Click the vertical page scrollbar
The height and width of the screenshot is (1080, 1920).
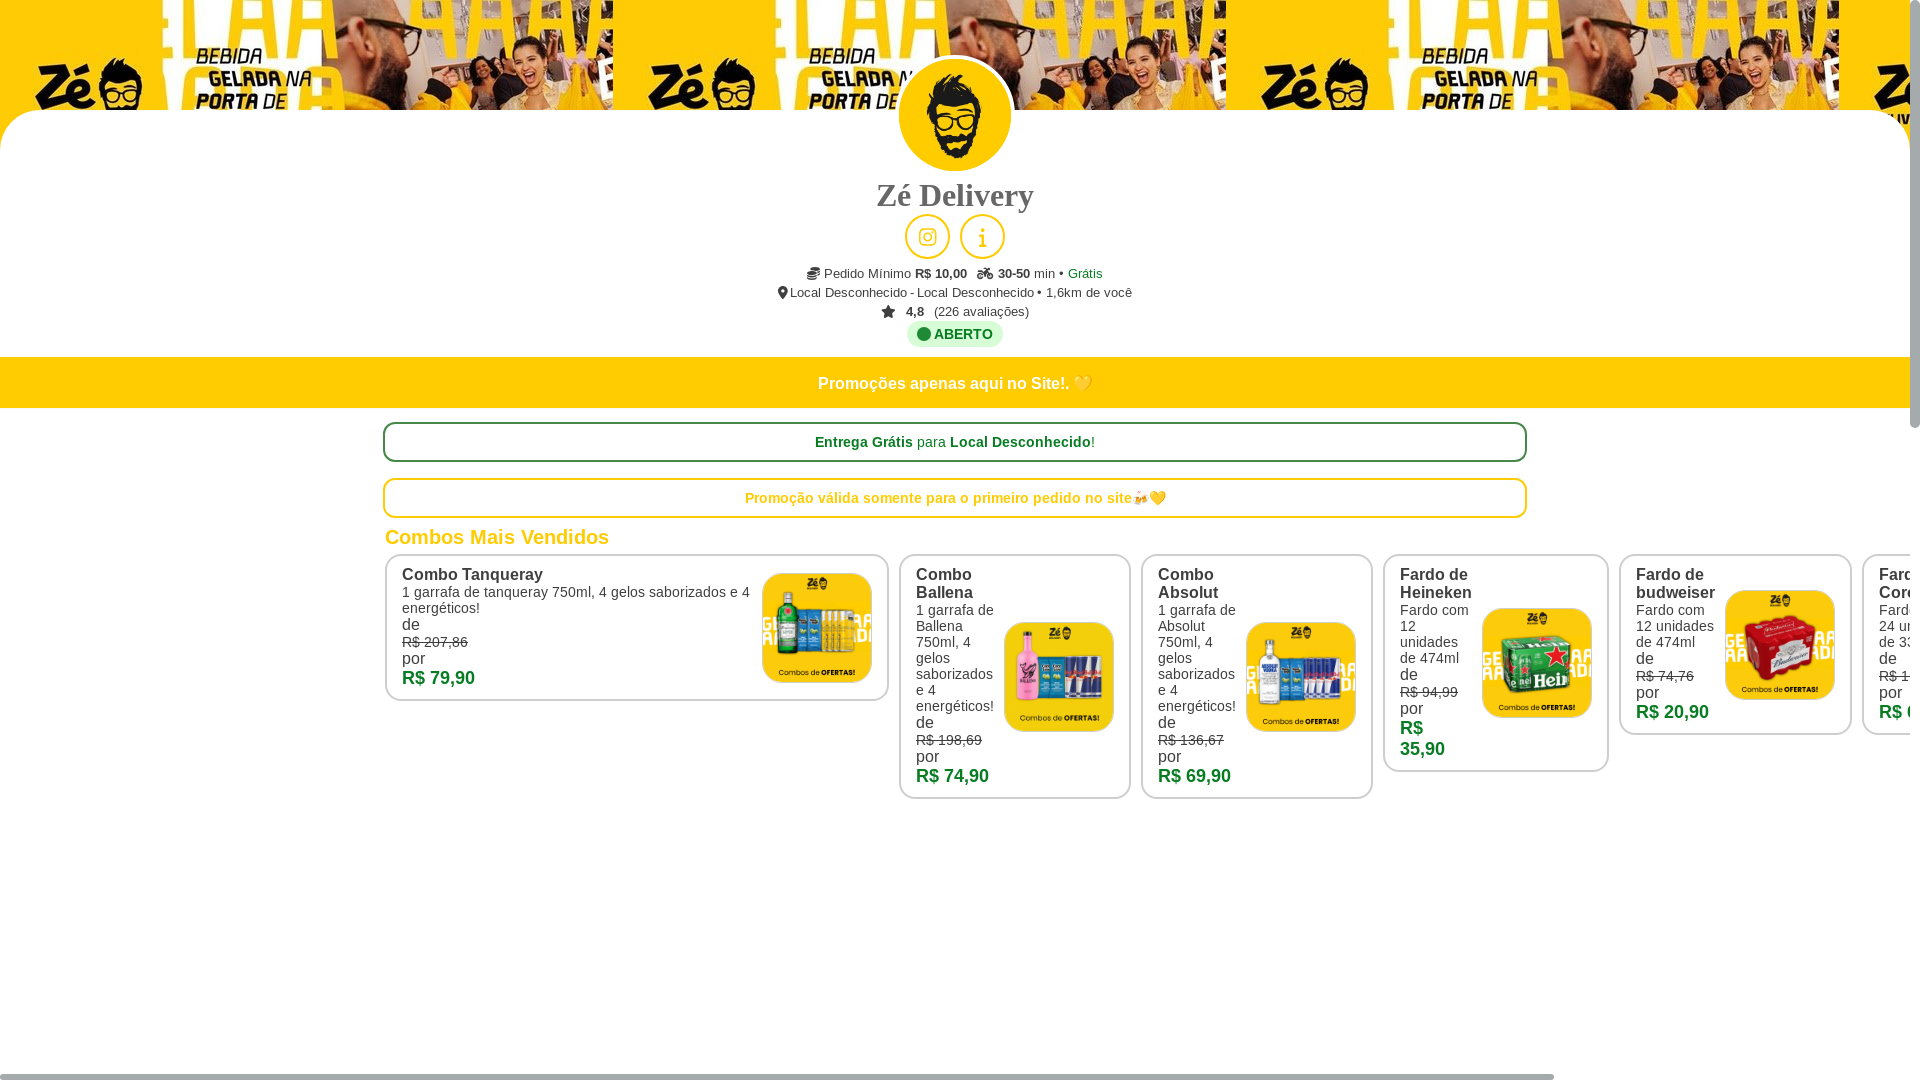[x=1915, y=214]
